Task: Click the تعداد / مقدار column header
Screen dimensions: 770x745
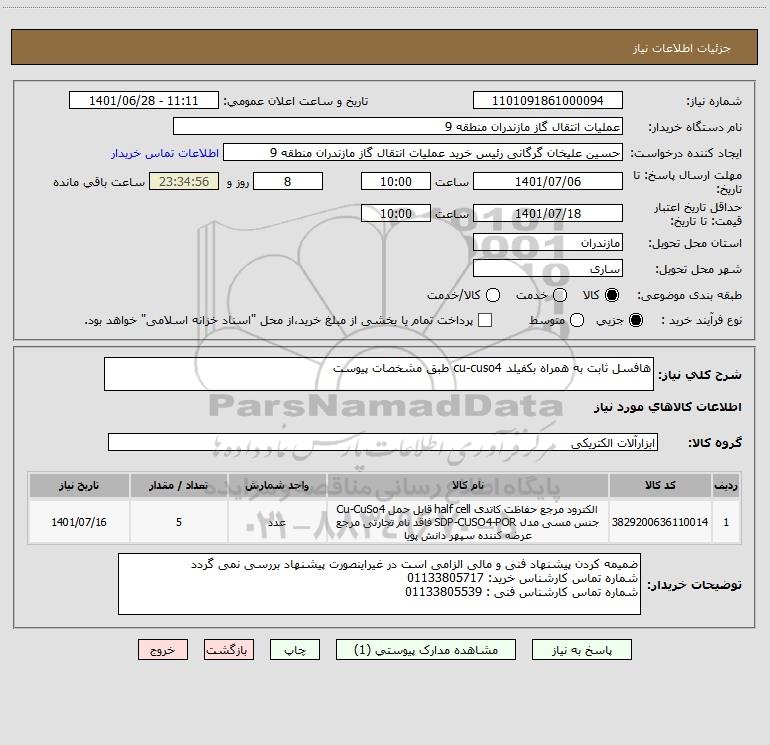Action: tap(179, 485)
